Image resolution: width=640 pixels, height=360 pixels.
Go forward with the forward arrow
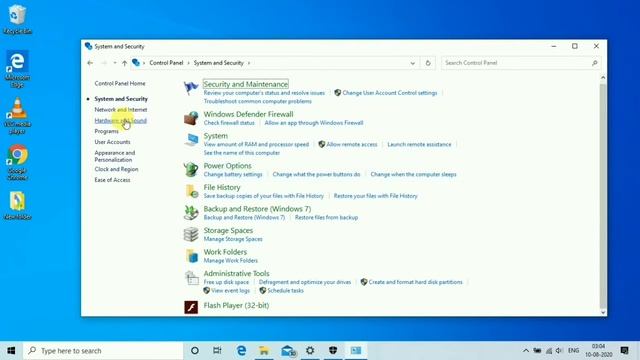tap(104, 63)
